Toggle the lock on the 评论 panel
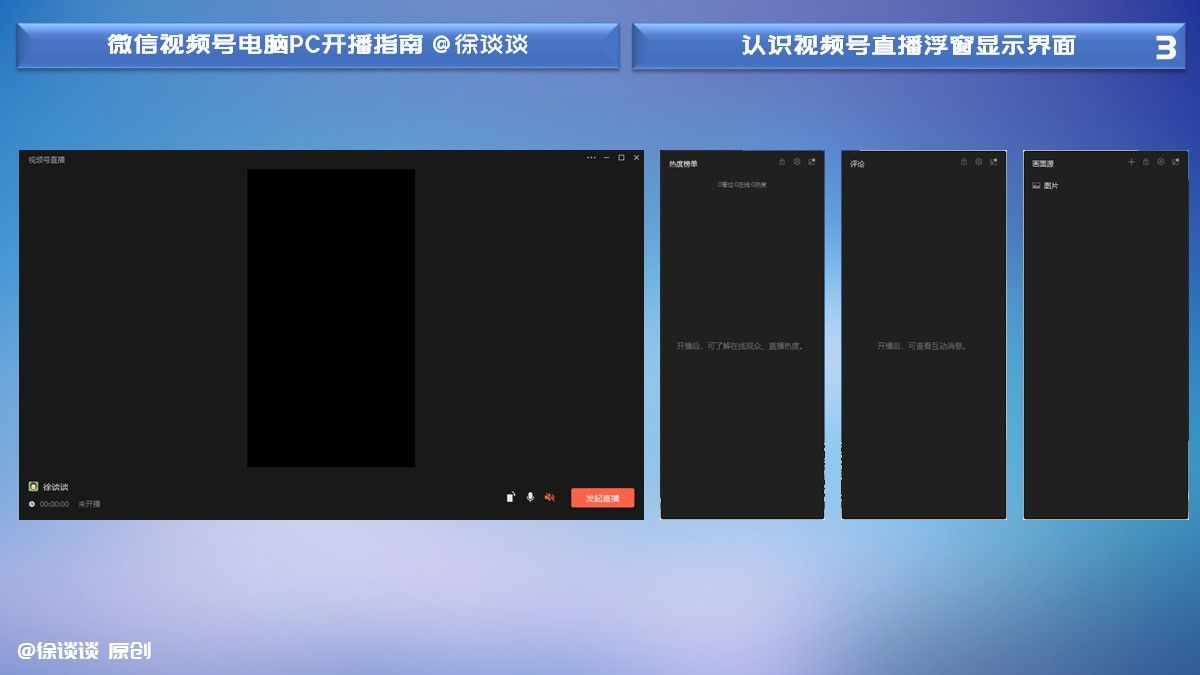The height and width of the screenshot is (675, 1200). [x=963, y=161]
